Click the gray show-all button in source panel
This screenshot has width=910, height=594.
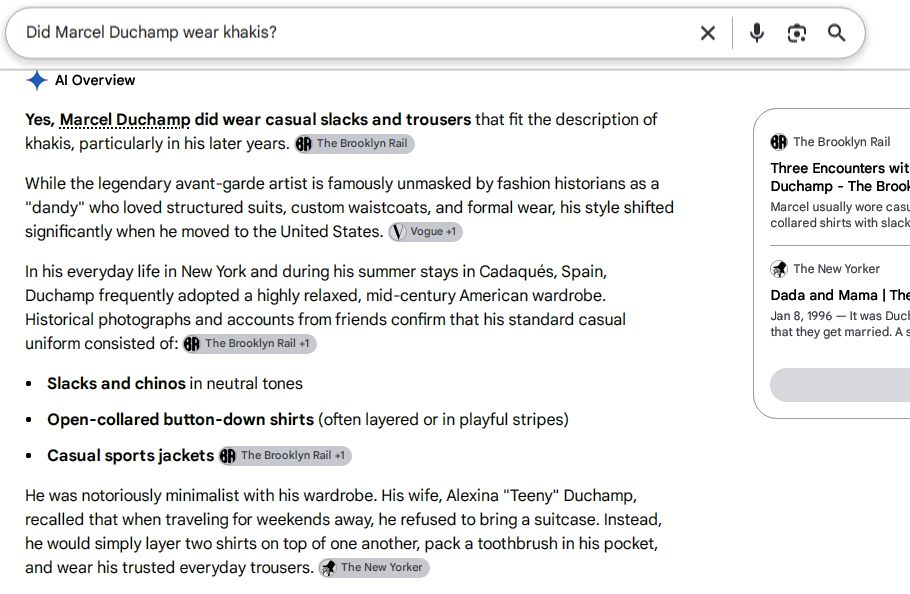click(x=840, y=385)
